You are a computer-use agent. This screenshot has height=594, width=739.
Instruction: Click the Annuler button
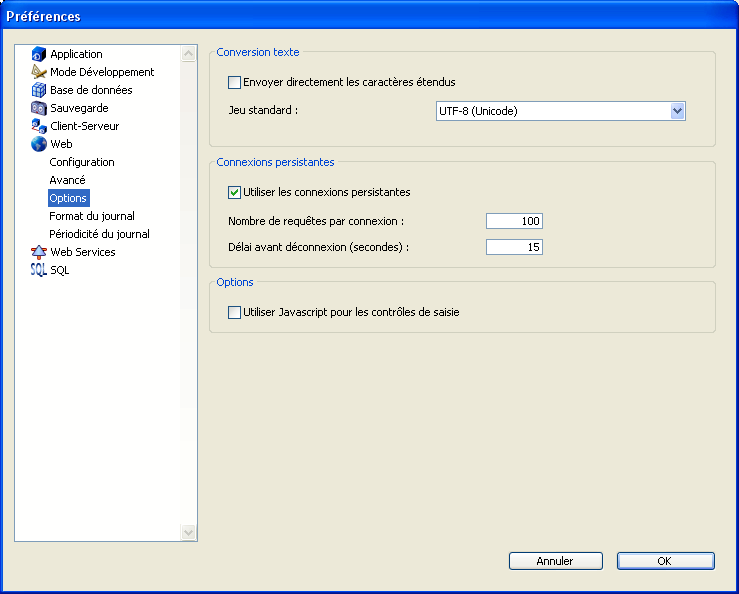(555, 561)
